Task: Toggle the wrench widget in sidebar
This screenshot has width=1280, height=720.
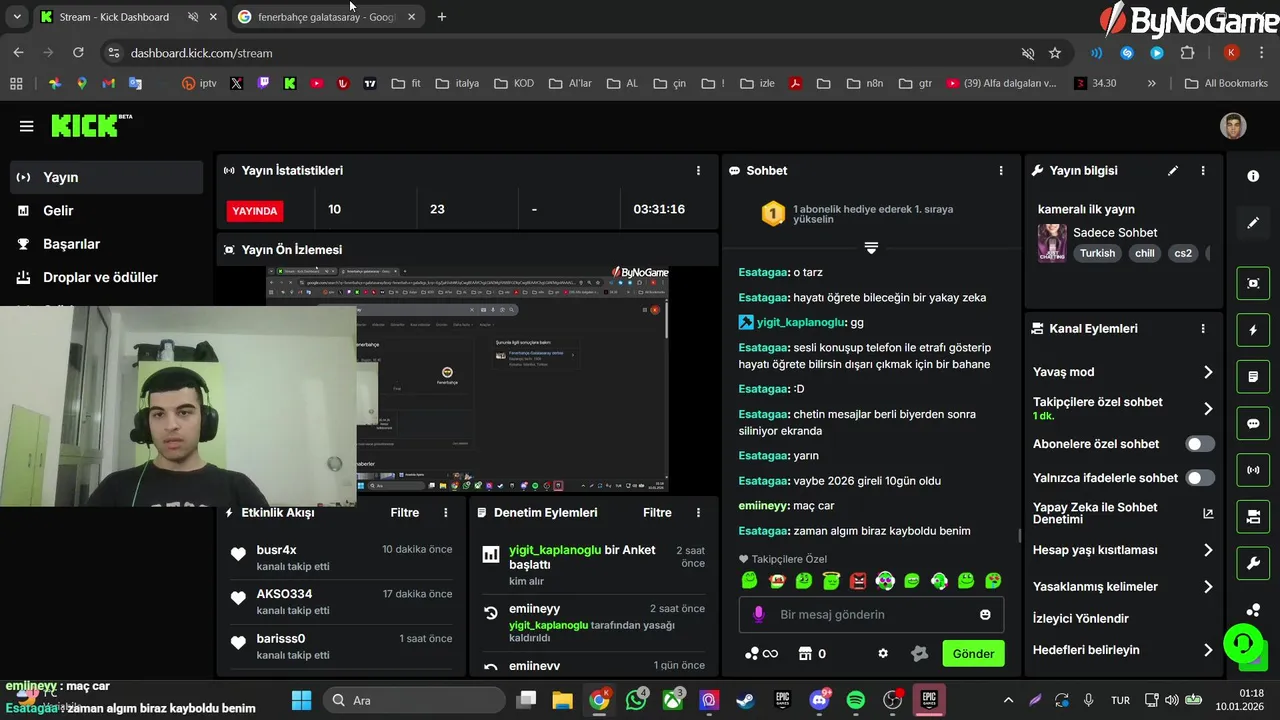Action: [1253, 564]
